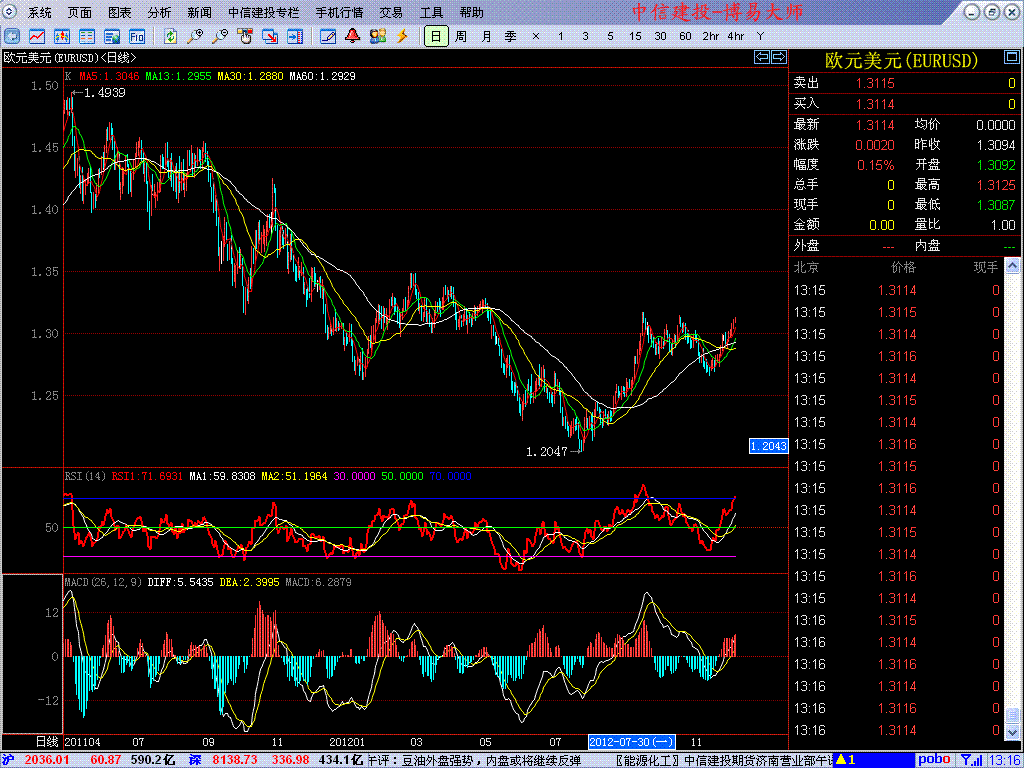This screenshot has height=768, width=1024.
Task: Open the 手机行情 menu
Action: (x=339, y=12)
